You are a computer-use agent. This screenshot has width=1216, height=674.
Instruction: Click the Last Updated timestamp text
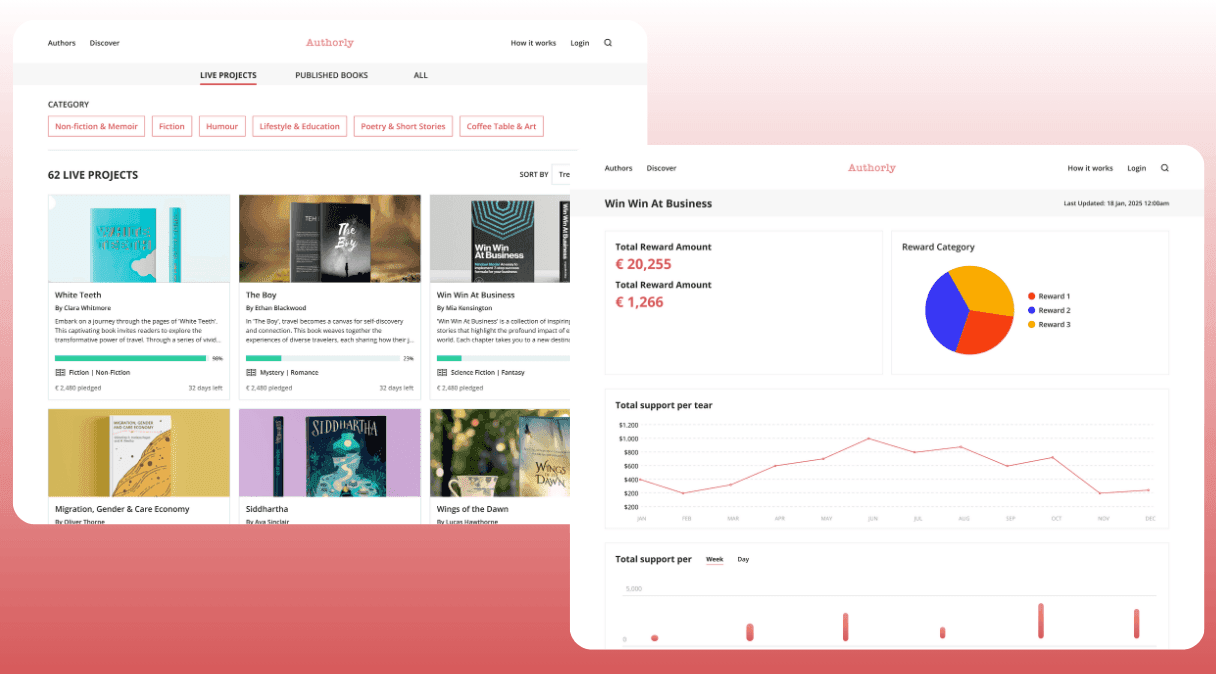point(1116,204)
